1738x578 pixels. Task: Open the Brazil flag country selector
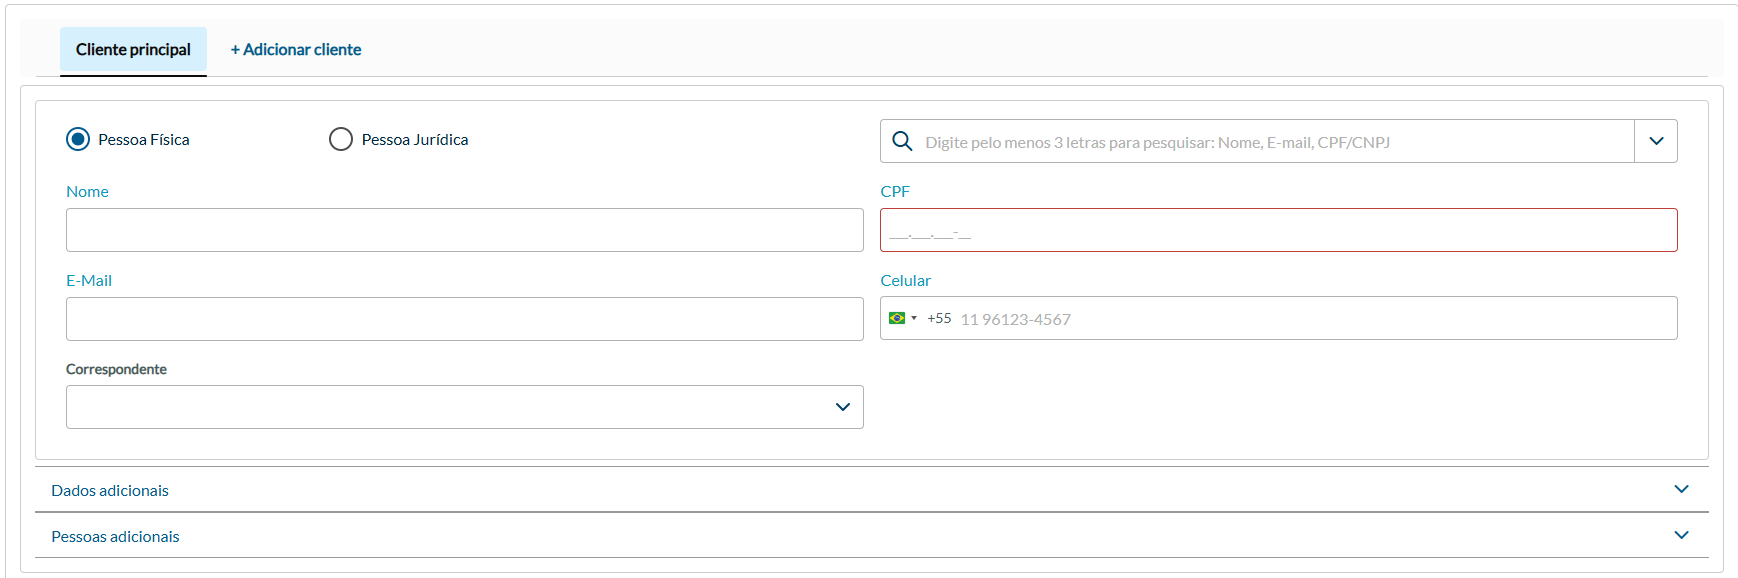point(902,318)
